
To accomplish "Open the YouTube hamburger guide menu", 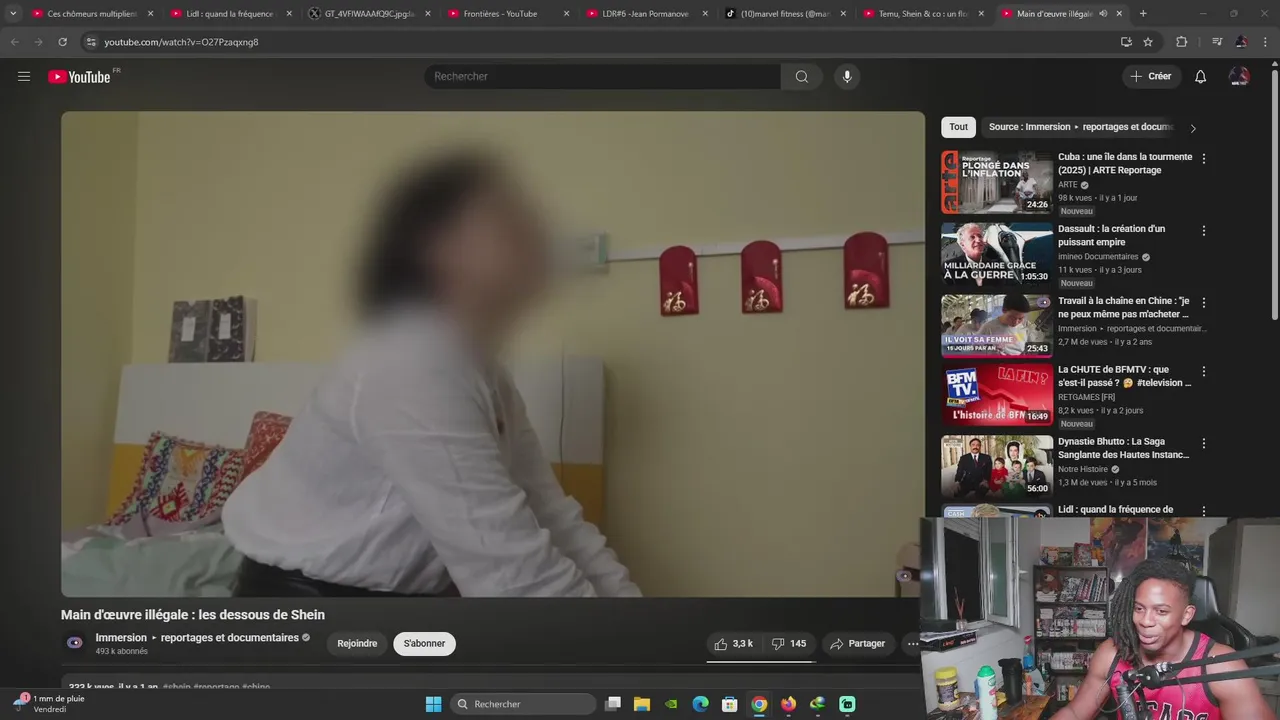I will click(x=24, y=76).
